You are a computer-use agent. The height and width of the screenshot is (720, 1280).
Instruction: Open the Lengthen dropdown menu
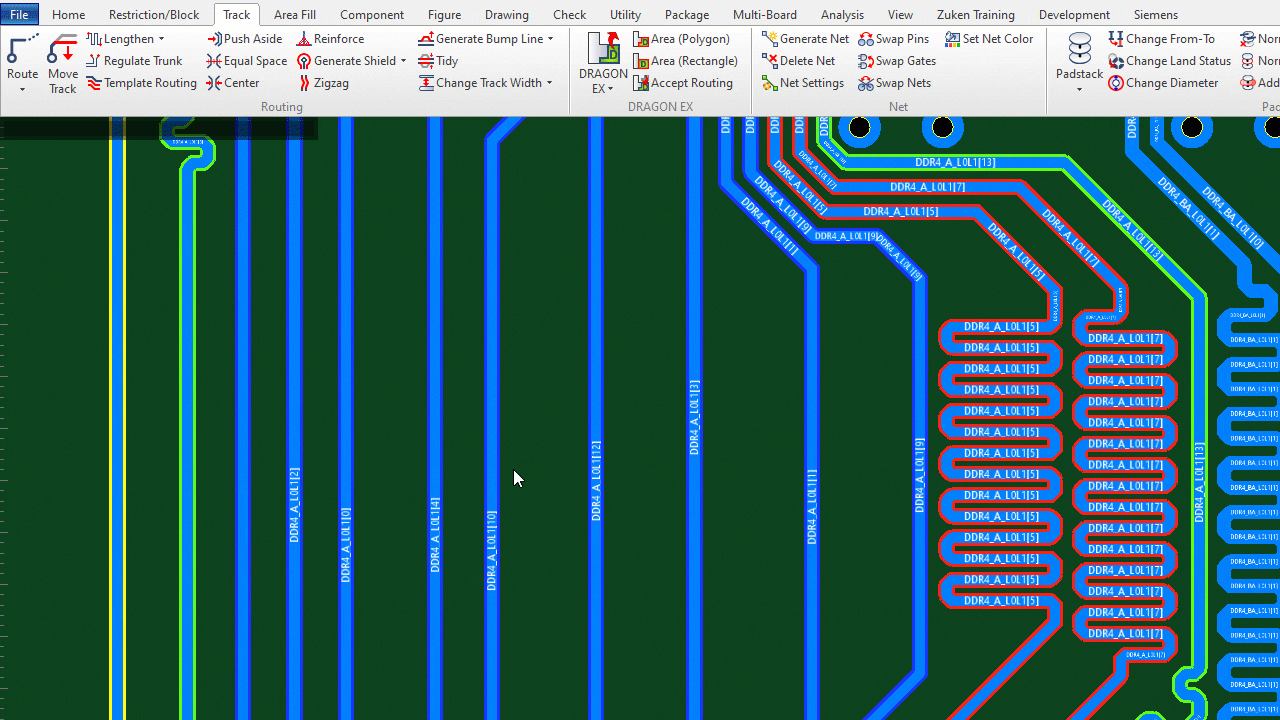(x=162, y=38)
